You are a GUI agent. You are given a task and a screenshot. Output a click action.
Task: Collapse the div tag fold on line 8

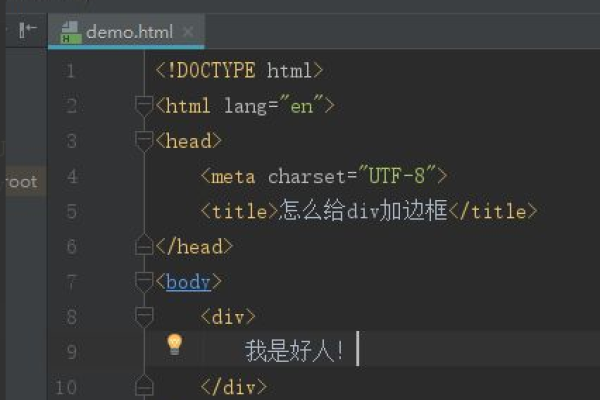pos(144,317)
